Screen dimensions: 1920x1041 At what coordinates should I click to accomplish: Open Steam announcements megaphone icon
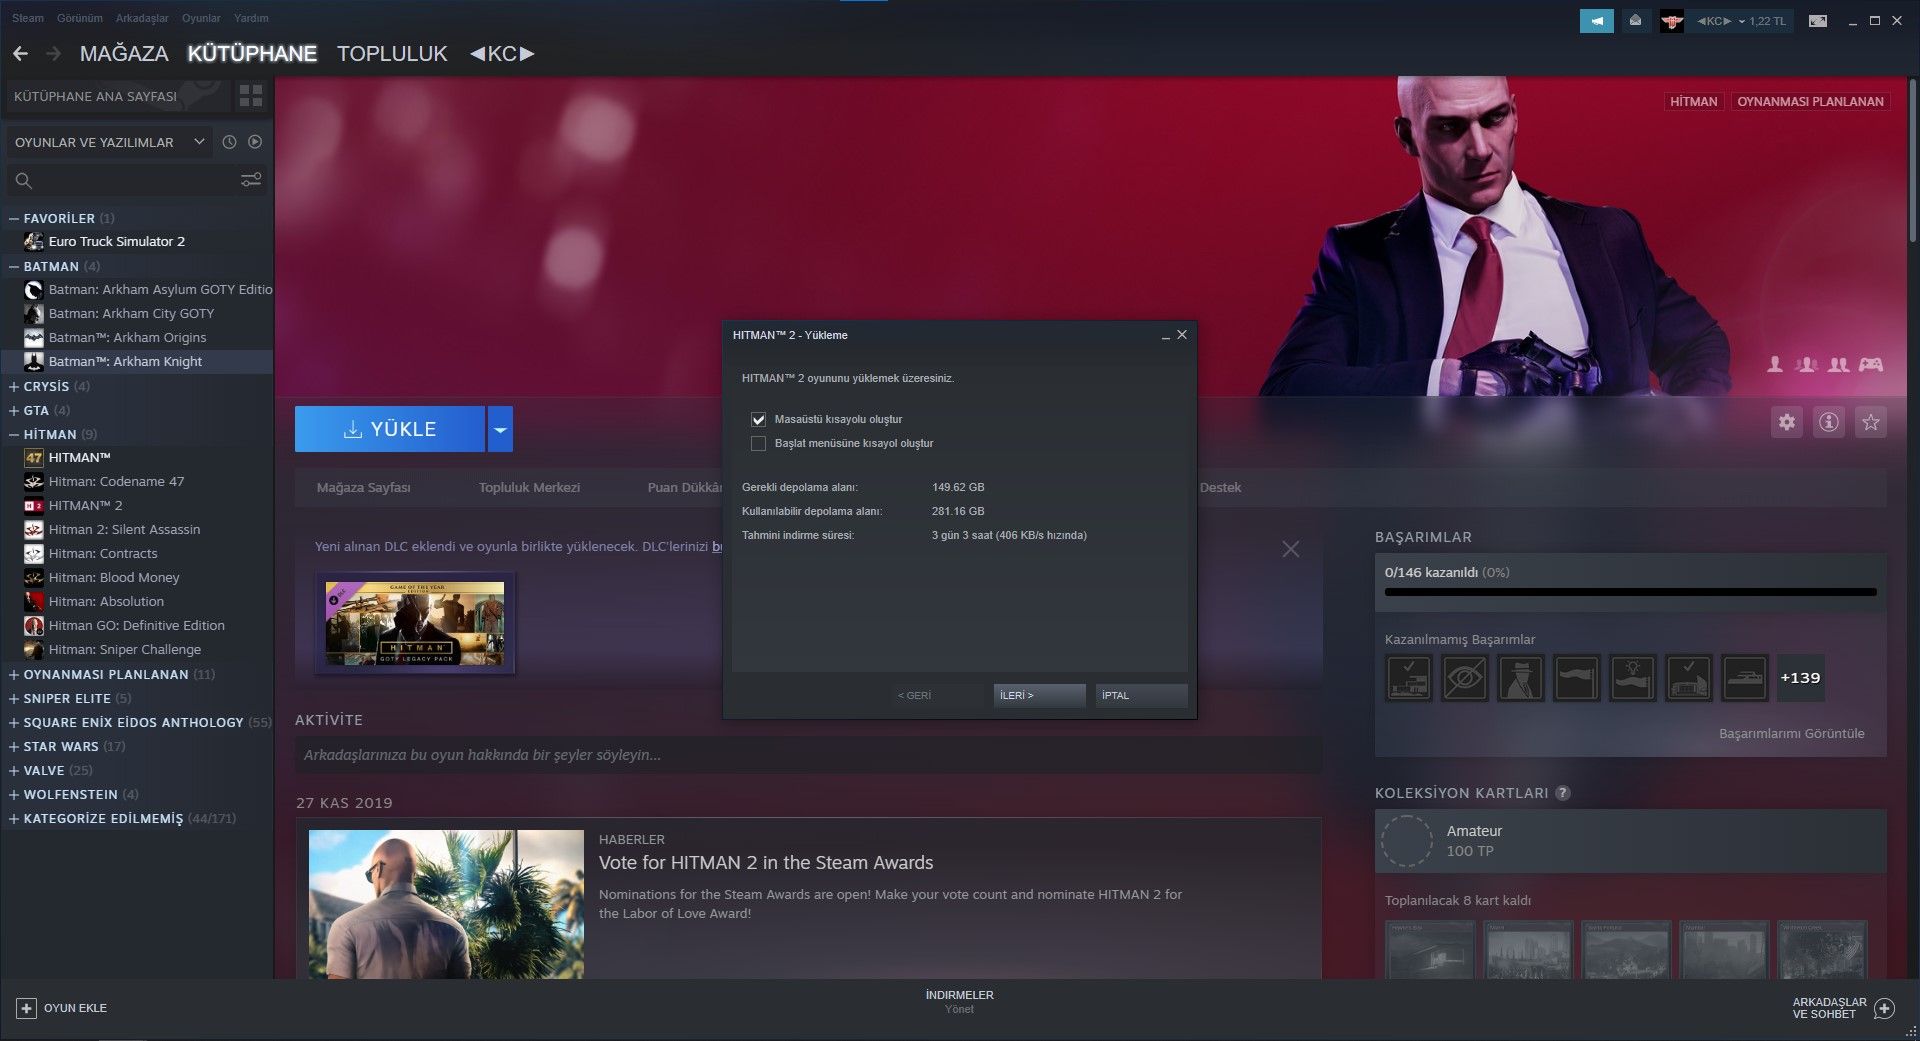coord(1597,21)
